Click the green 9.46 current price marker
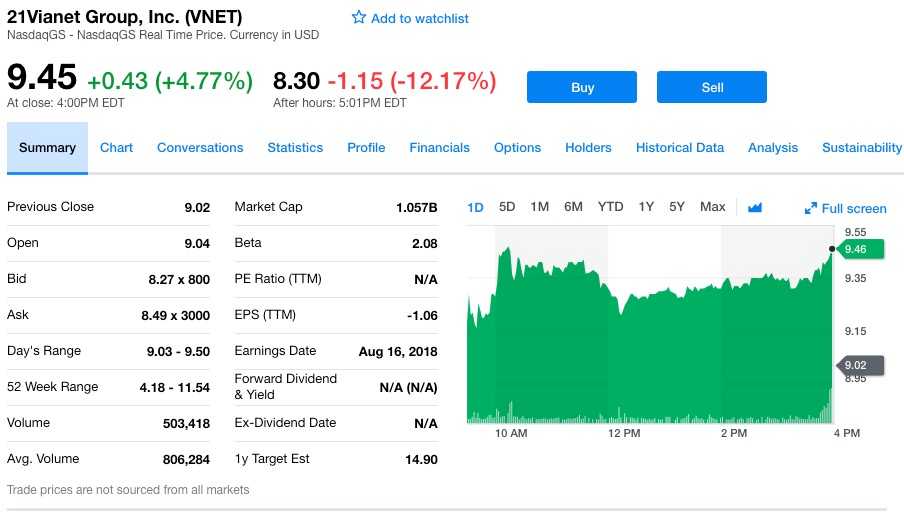 point(859,249)
